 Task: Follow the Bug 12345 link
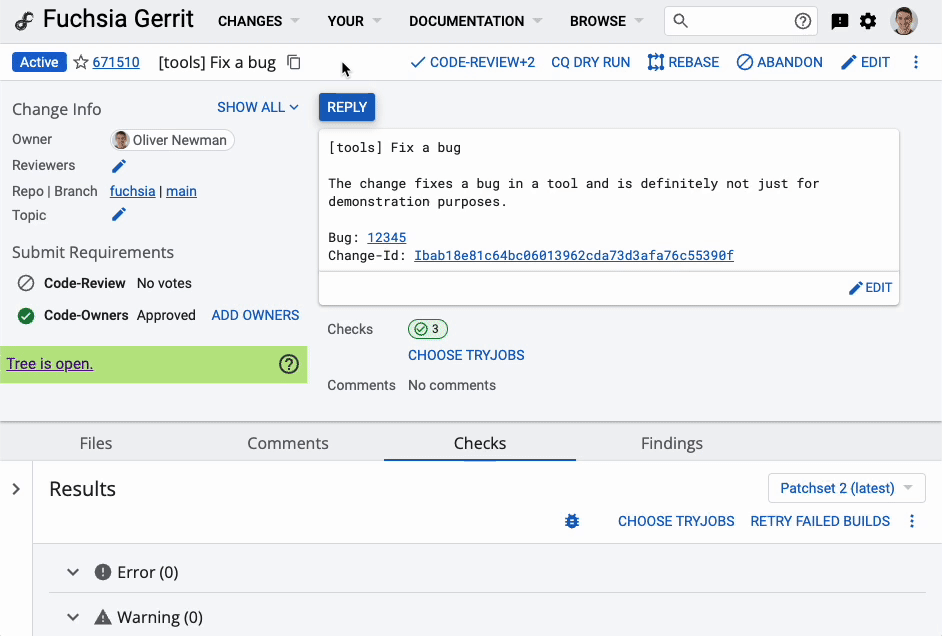(386, 237)
